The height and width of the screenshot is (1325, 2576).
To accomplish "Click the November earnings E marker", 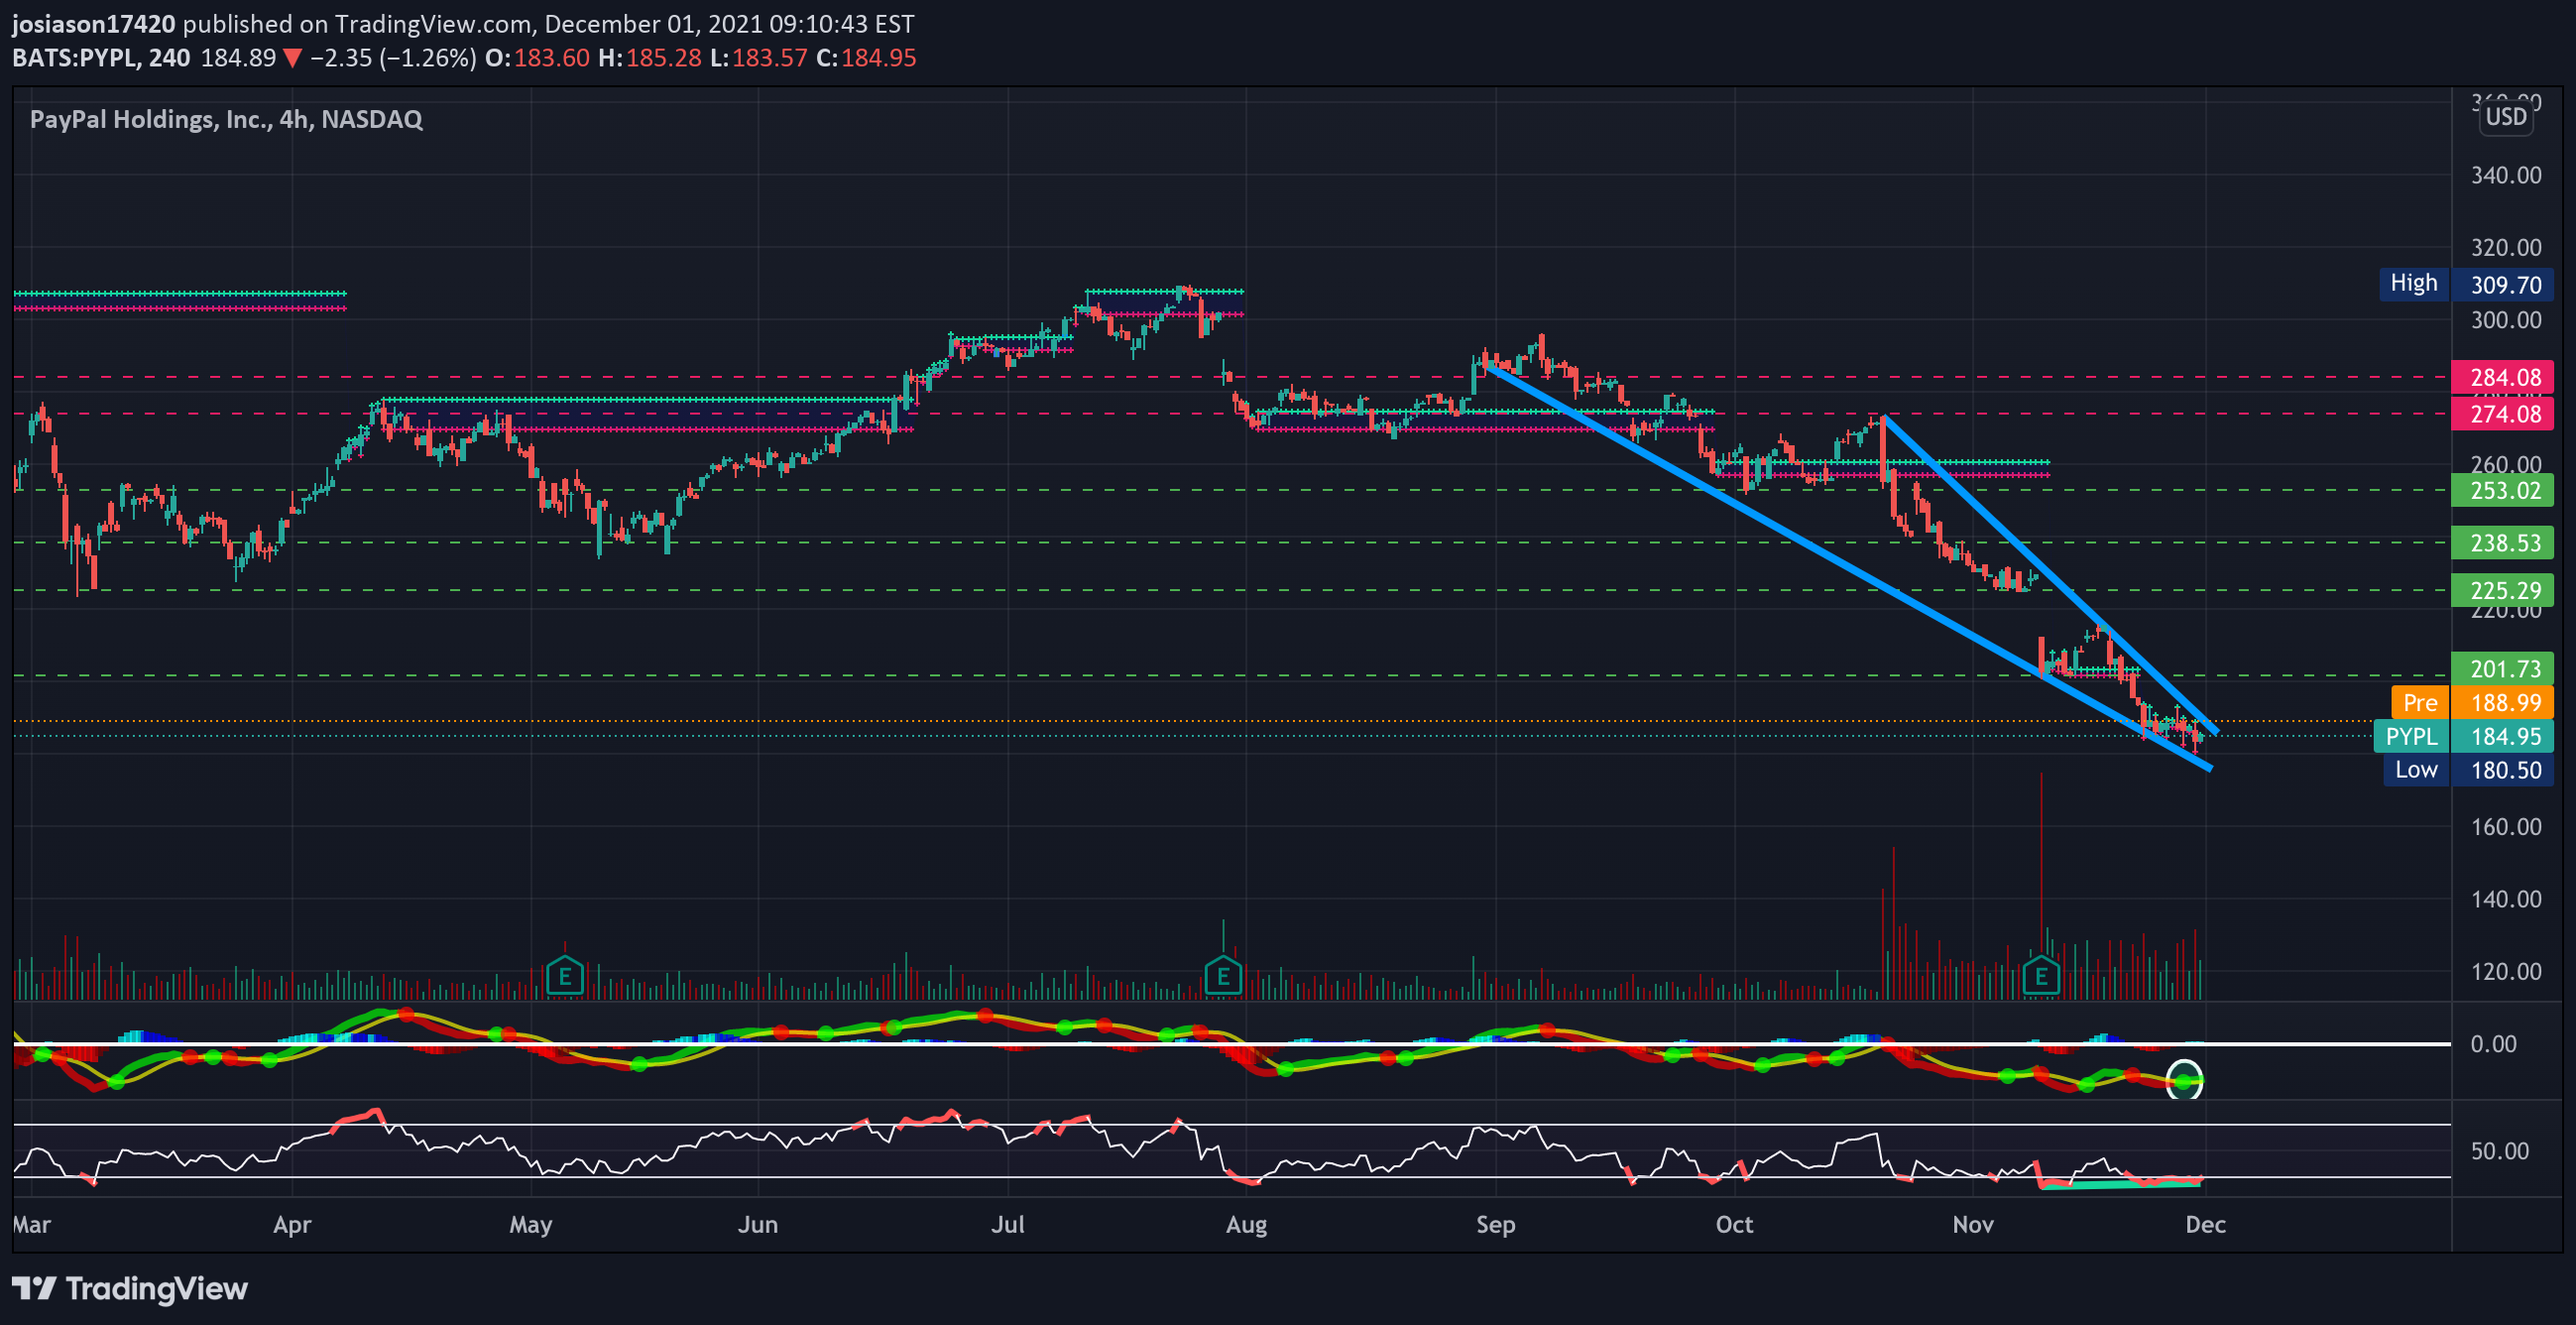I will (x=2040, y=976).
